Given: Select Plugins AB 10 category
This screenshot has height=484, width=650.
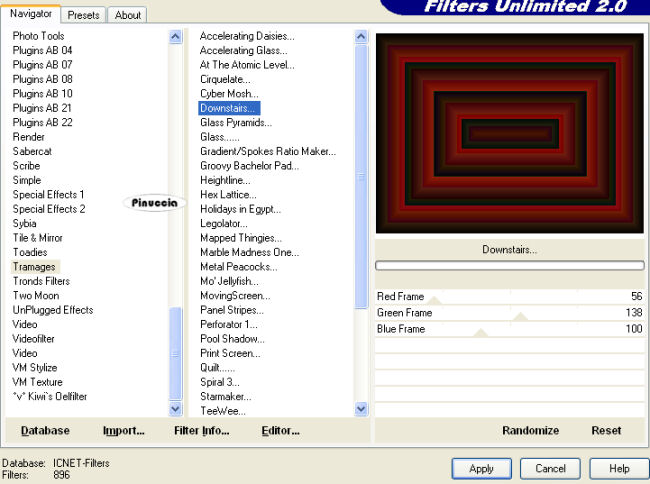Looking at the screenshot, I should 42,94.
